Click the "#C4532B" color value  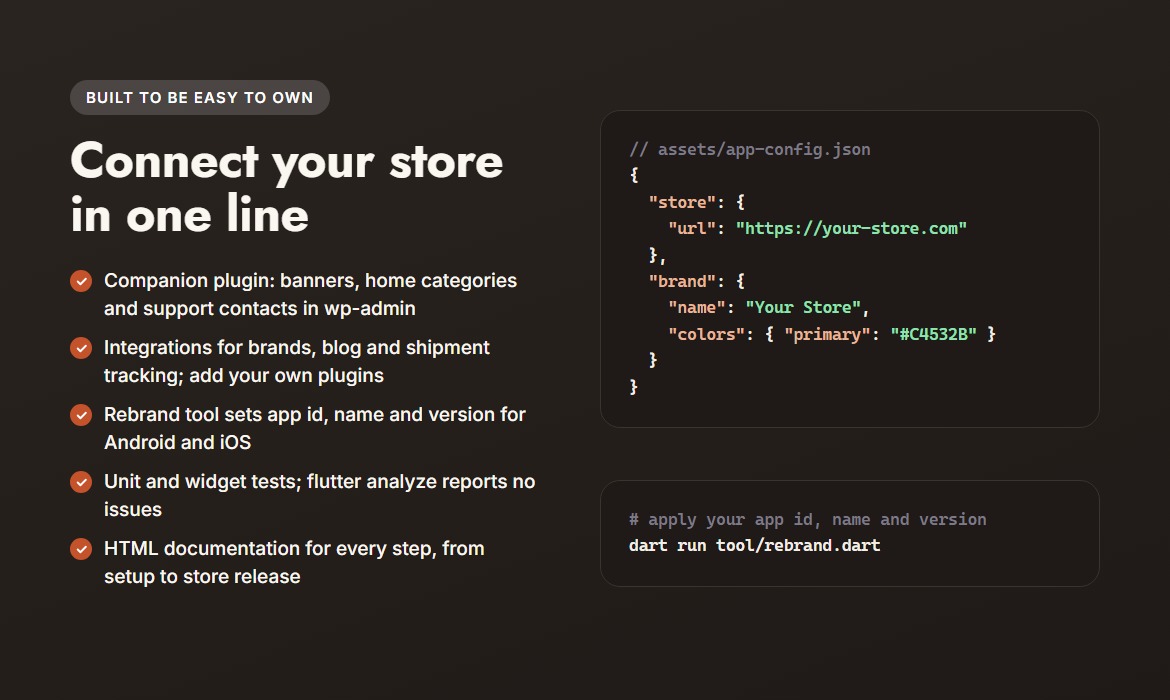pos(933,334)
